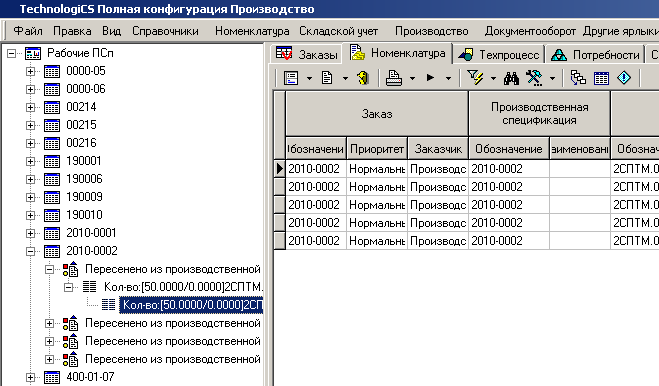Open dropdown arrow next to document icon
The image size is (659, 386).
point(345,78)
